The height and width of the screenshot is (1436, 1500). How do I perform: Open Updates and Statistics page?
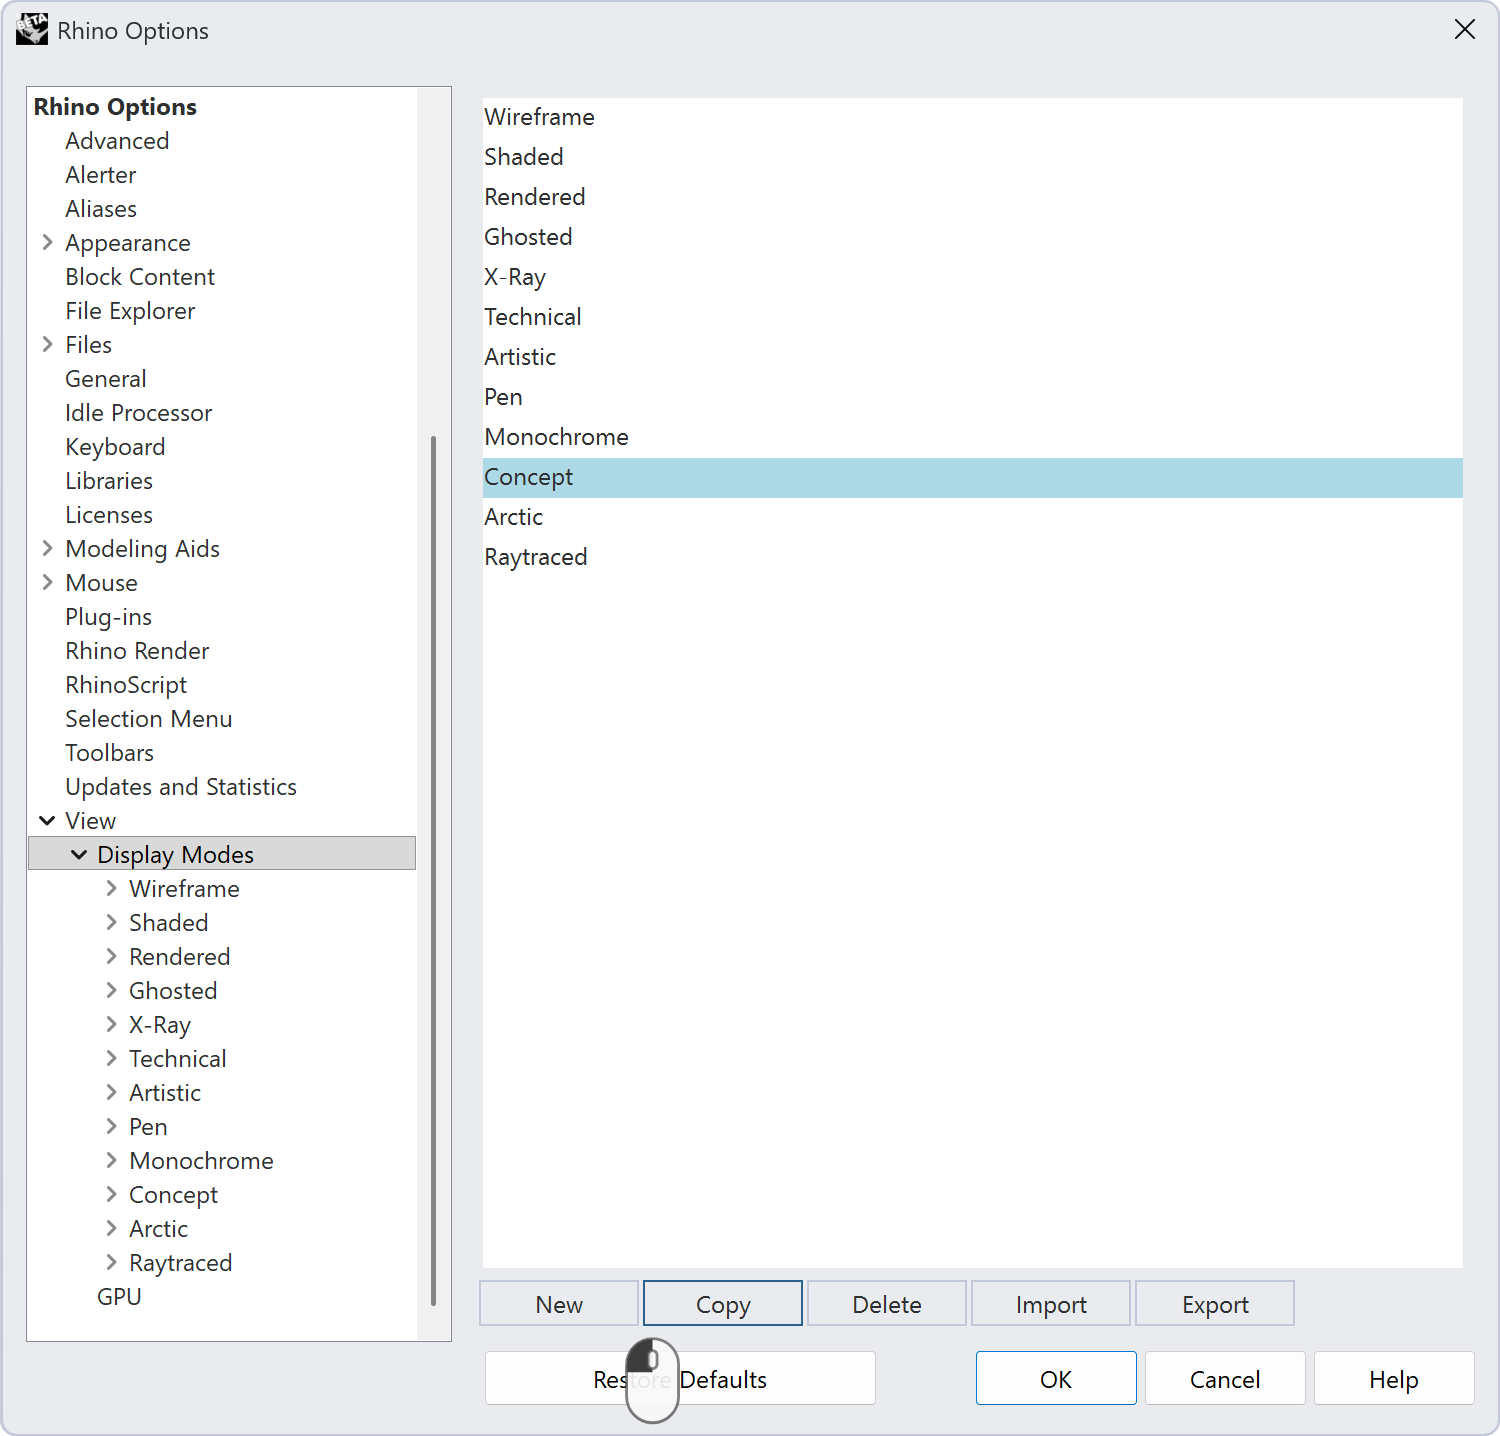click(181, 787)
